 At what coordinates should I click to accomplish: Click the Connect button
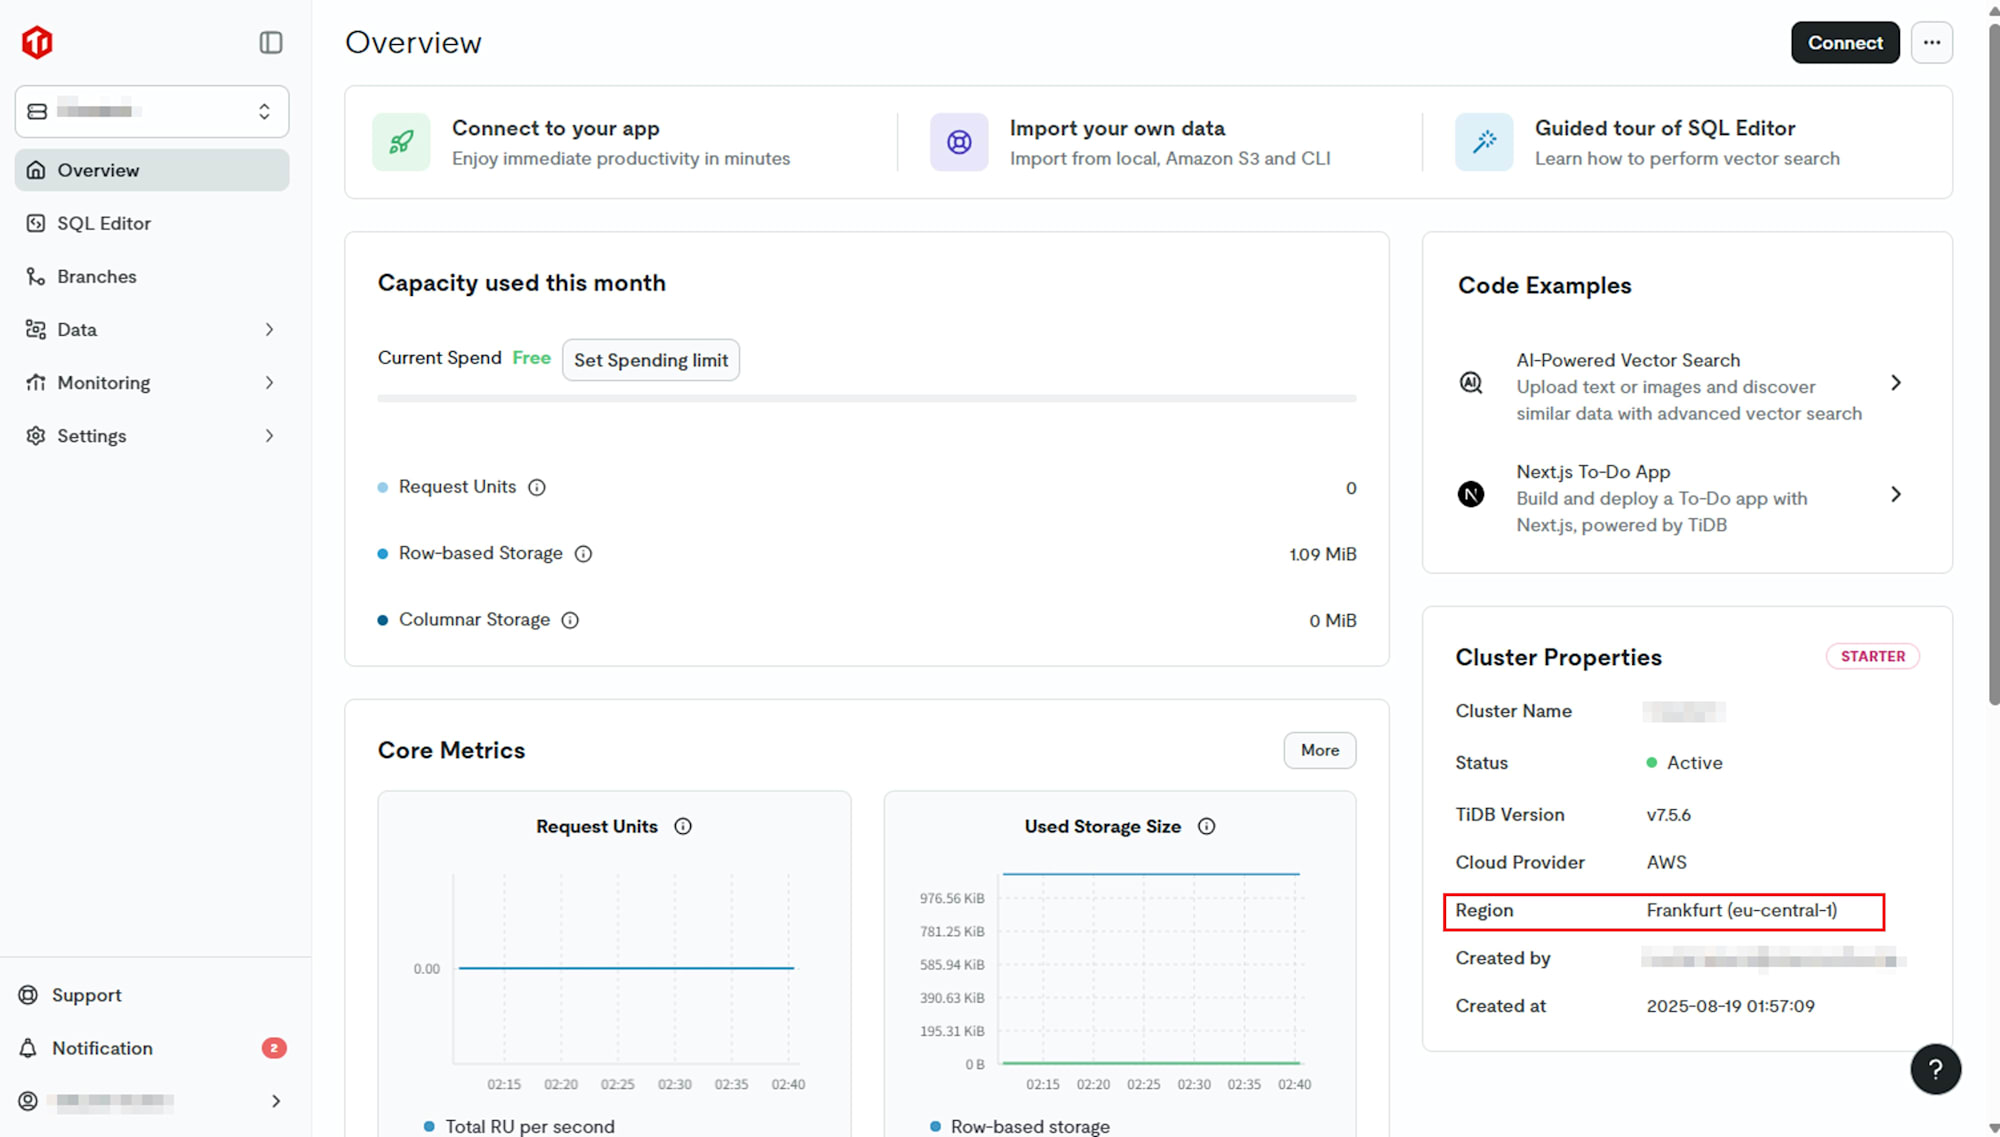coord(1845,42)
